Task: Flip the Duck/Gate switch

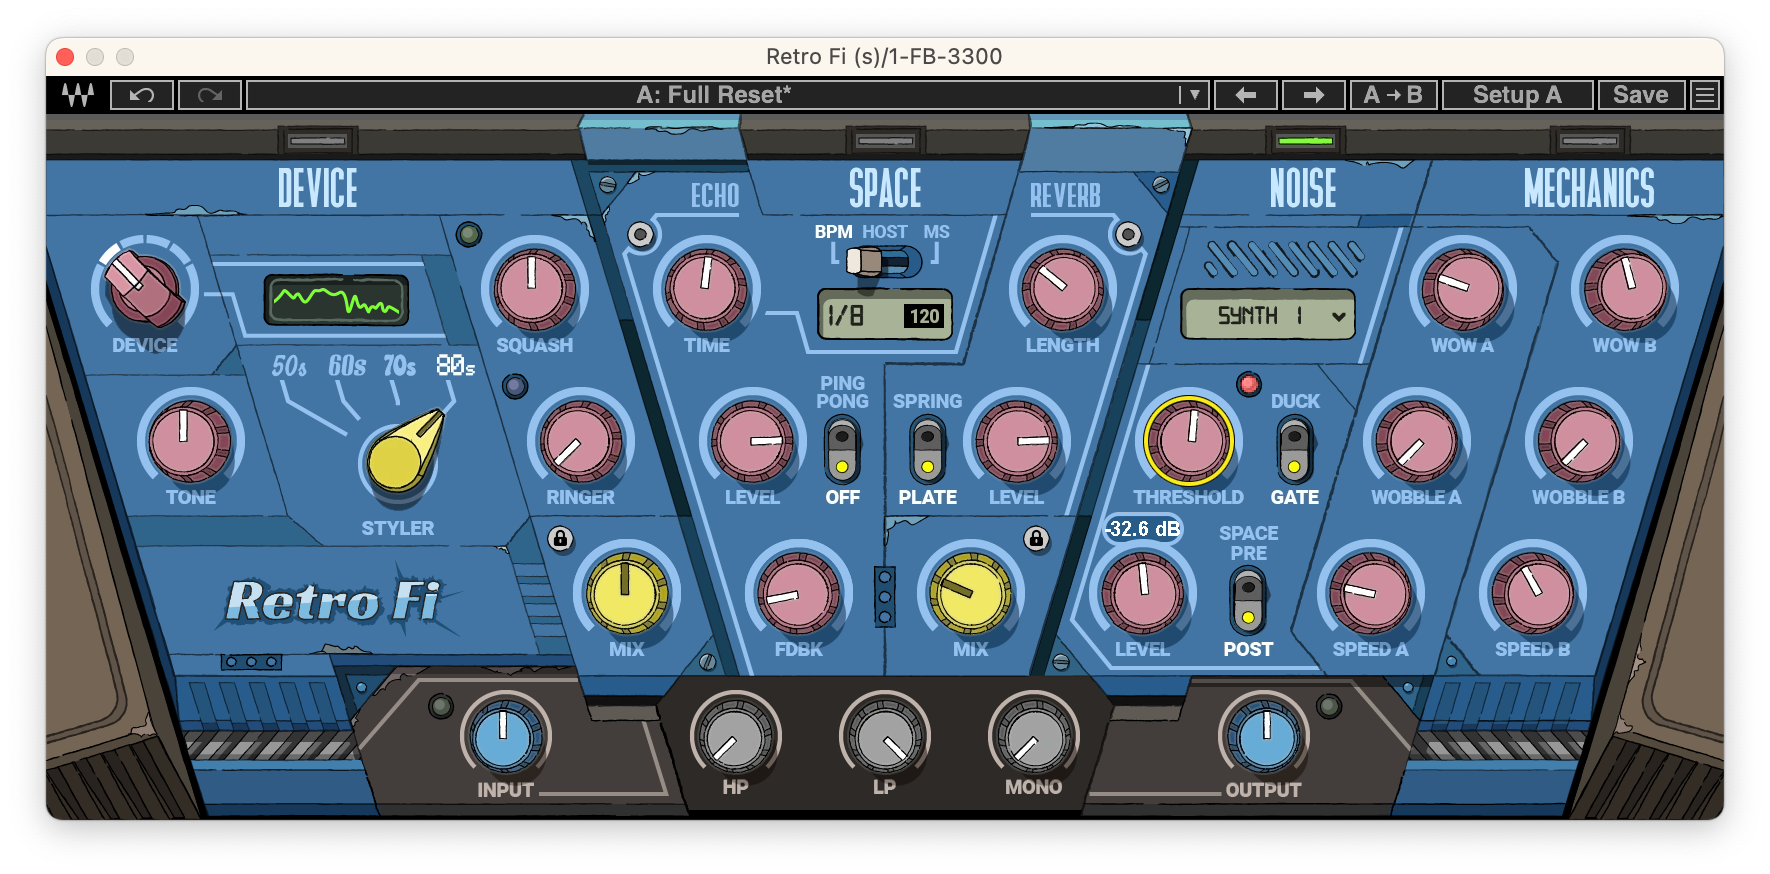Action: coord(1294,450)
